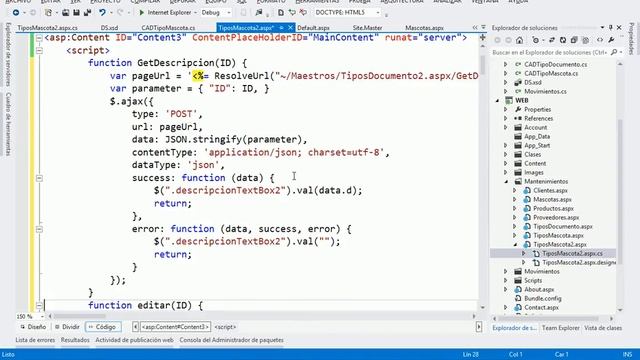Click the Home icon in Solution Explorer

(x=520, y=40)
